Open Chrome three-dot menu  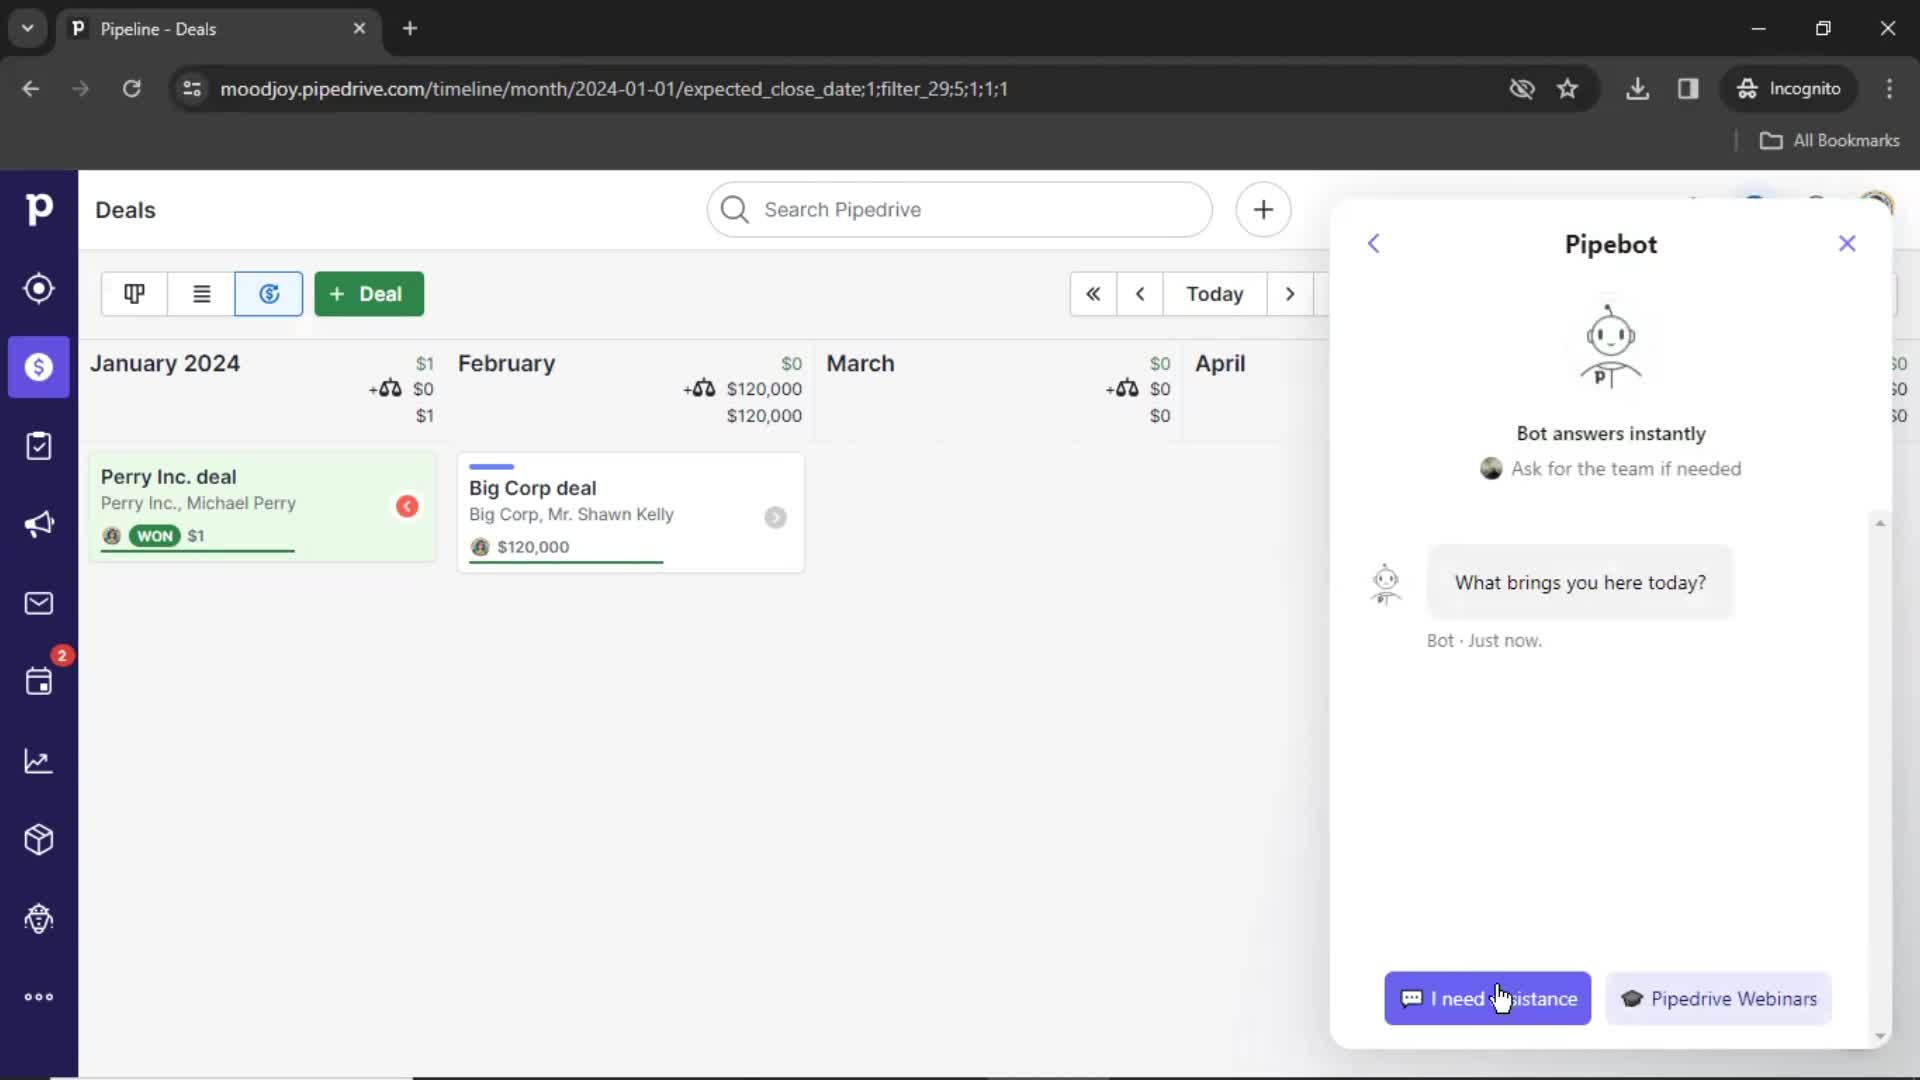[x=1889, y=88]
